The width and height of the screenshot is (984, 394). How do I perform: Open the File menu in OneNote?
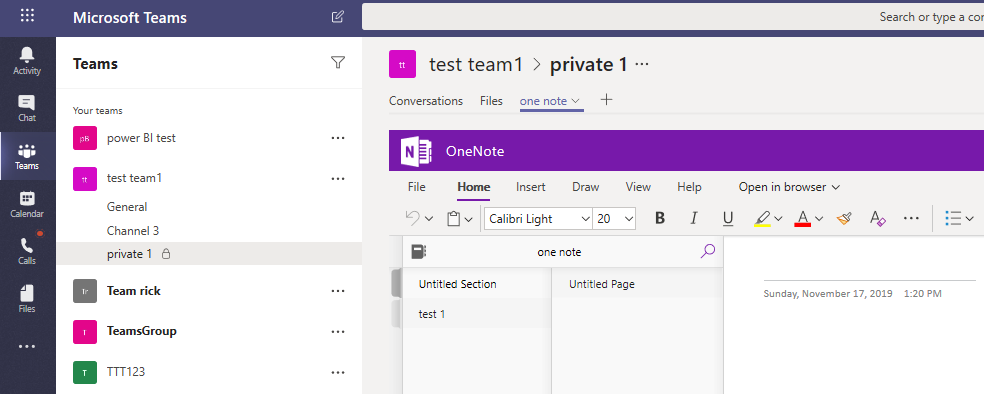pos(417,187)
